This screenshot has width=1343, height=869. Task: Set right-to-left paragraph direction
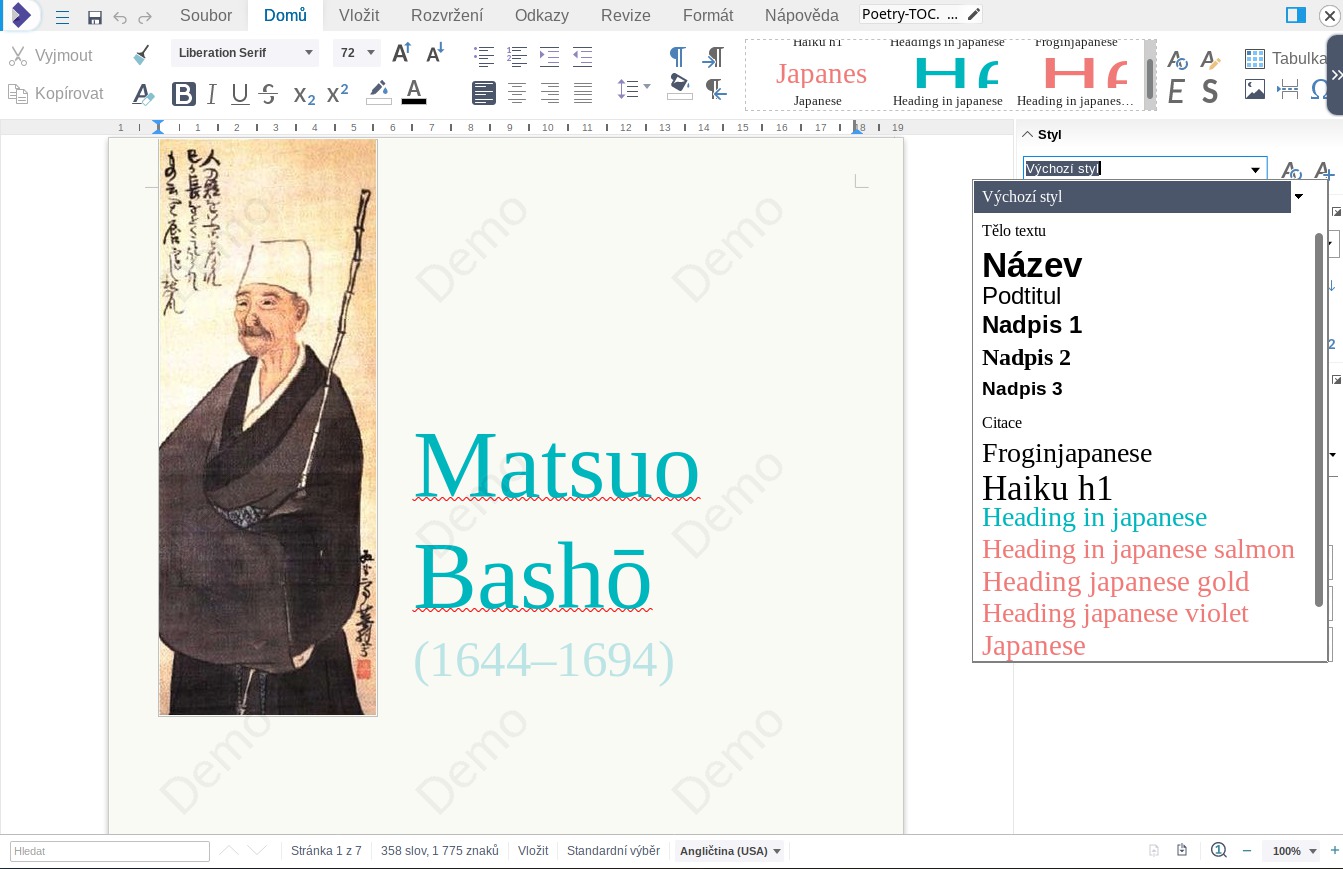tap(715, 90)
